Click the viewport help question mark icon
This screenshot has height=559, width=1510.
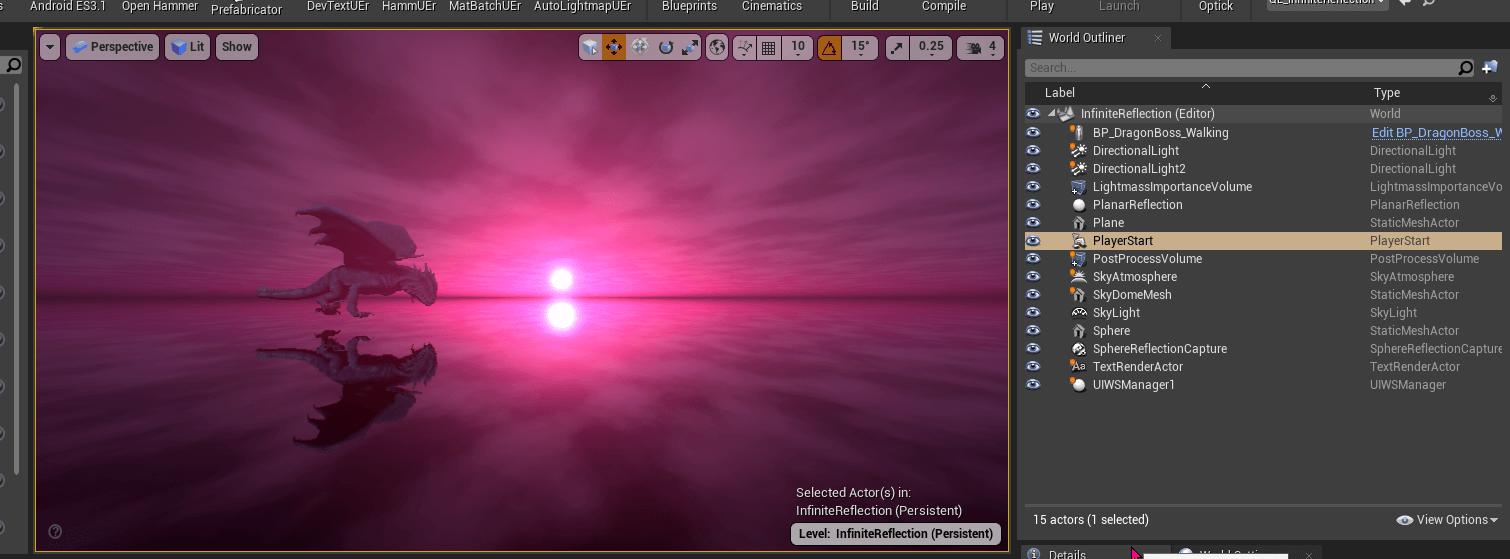(55, 532)
